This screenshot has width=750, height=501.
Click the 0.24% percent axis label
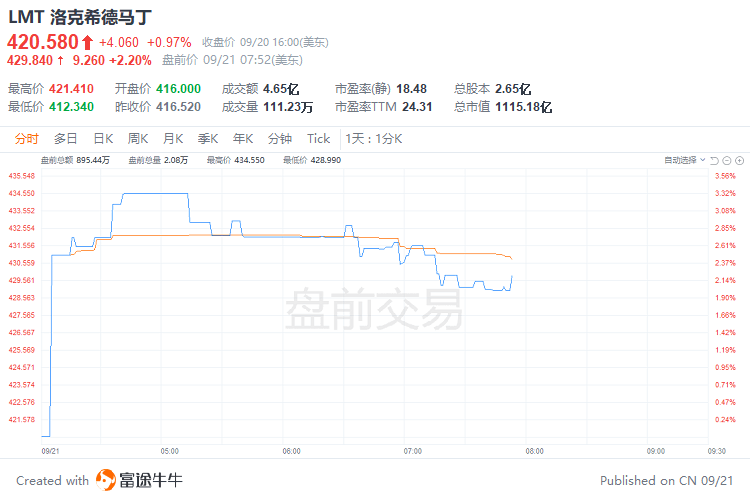[725, 420]
